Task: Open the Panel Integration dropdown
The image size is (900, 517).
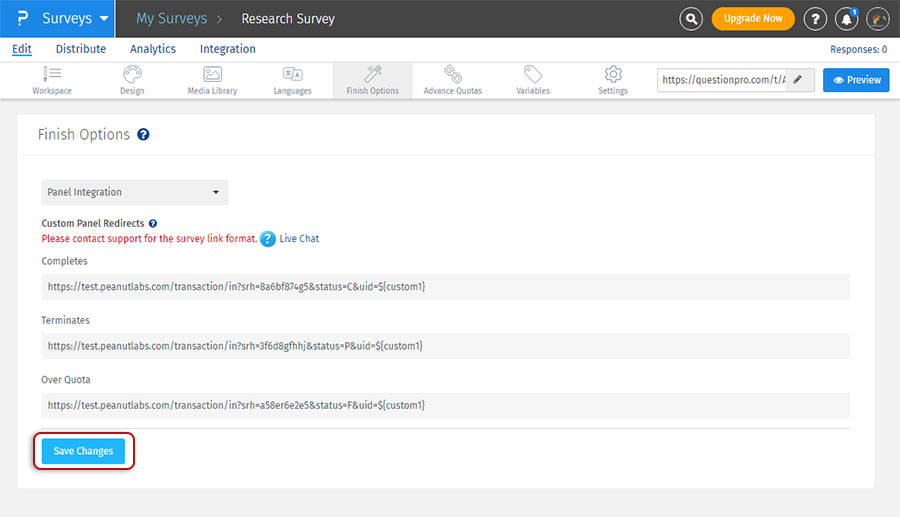Action: [135, 192]
